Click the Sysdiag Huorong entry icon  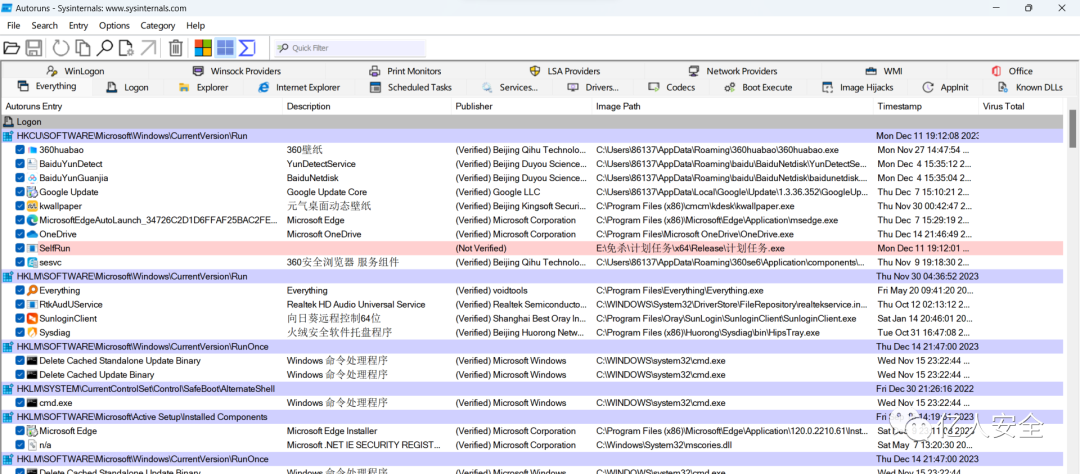point(32,333)
